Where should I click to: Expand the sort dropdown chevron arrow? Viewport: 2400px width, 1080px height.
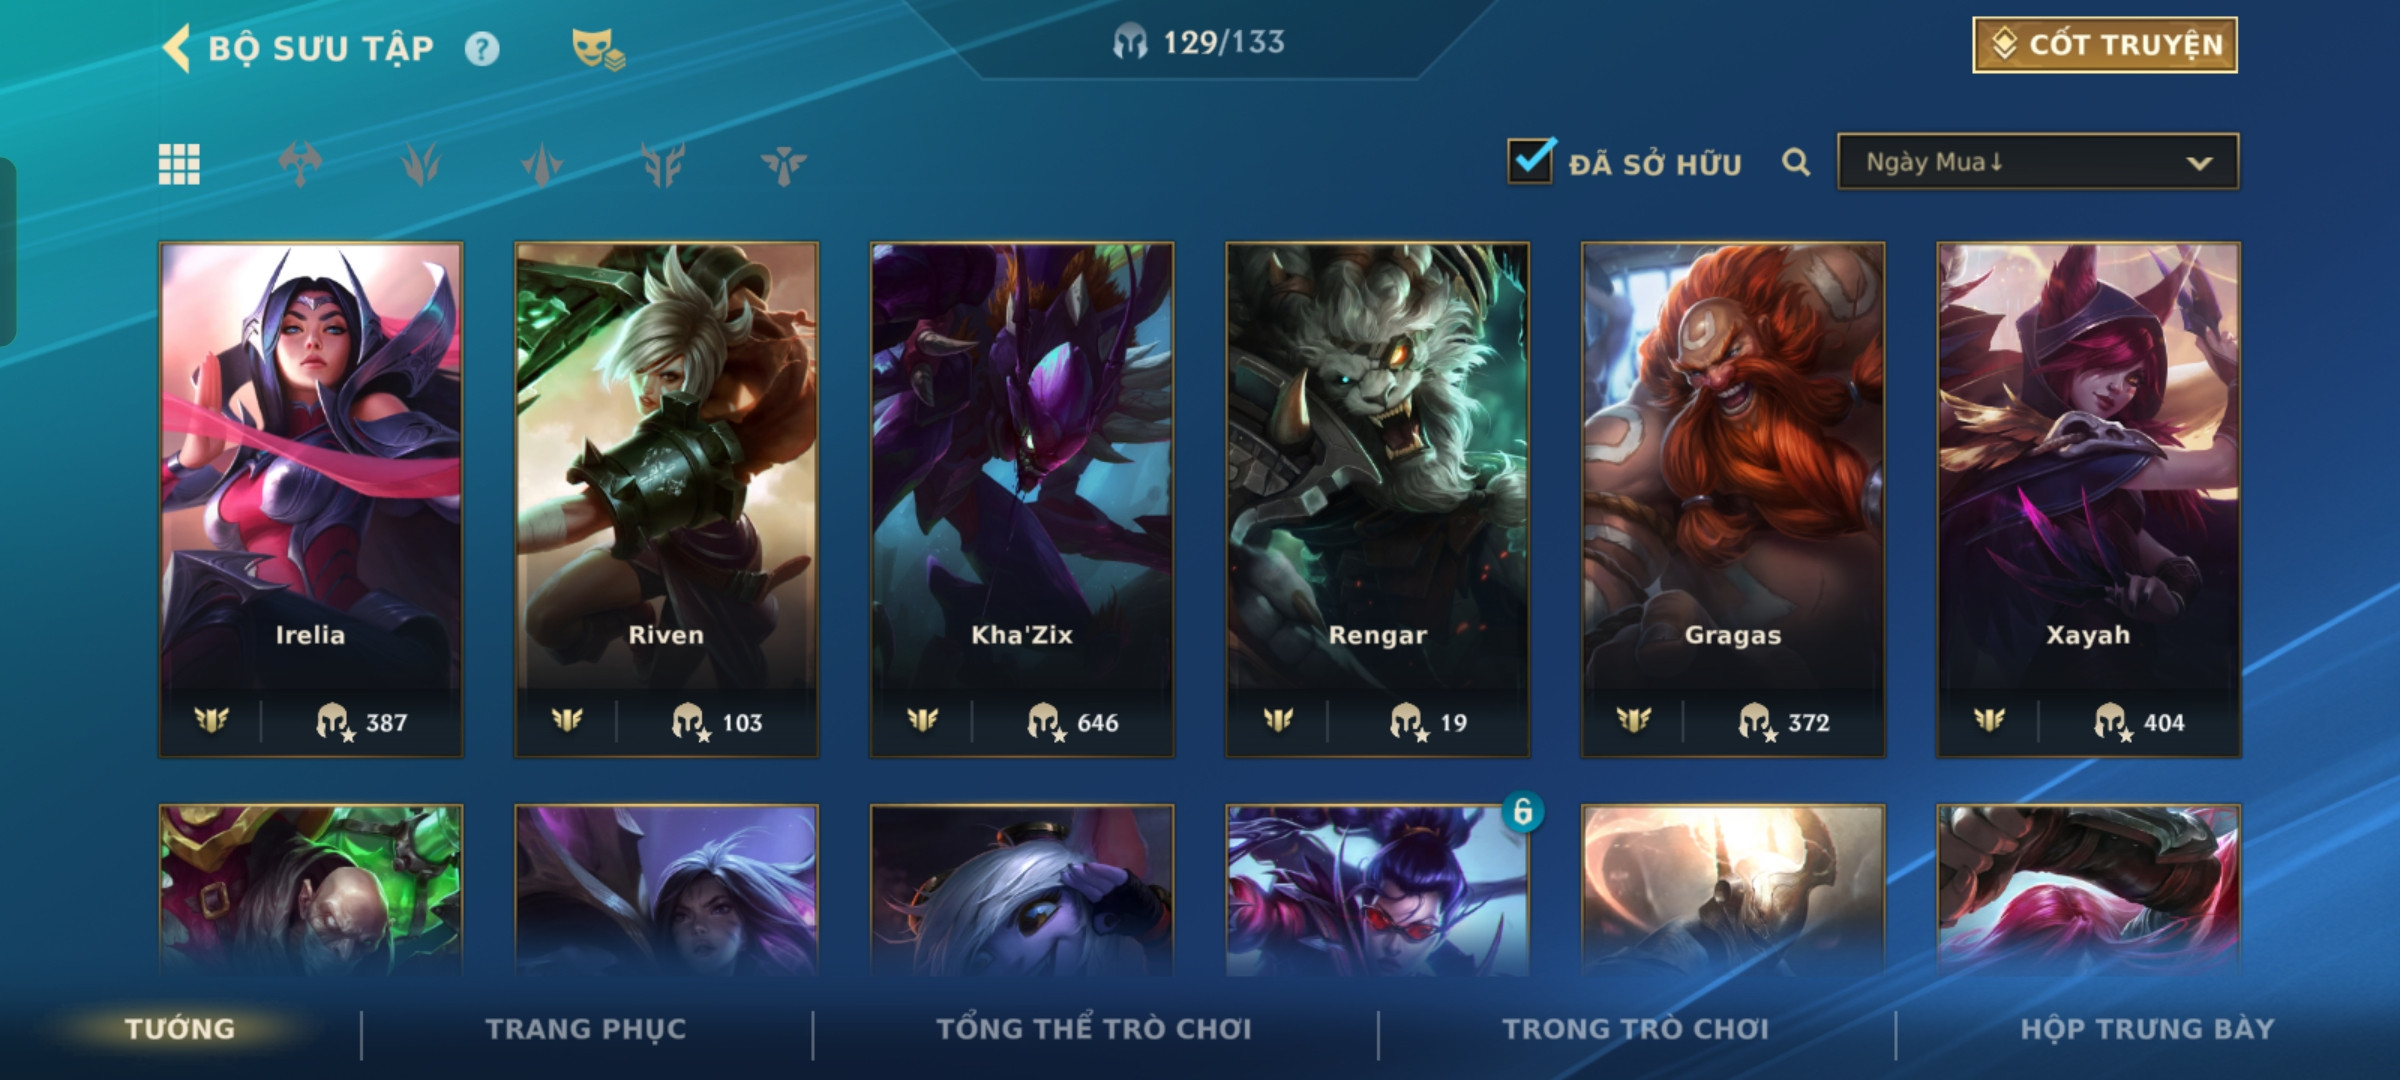coord(2199,163)
